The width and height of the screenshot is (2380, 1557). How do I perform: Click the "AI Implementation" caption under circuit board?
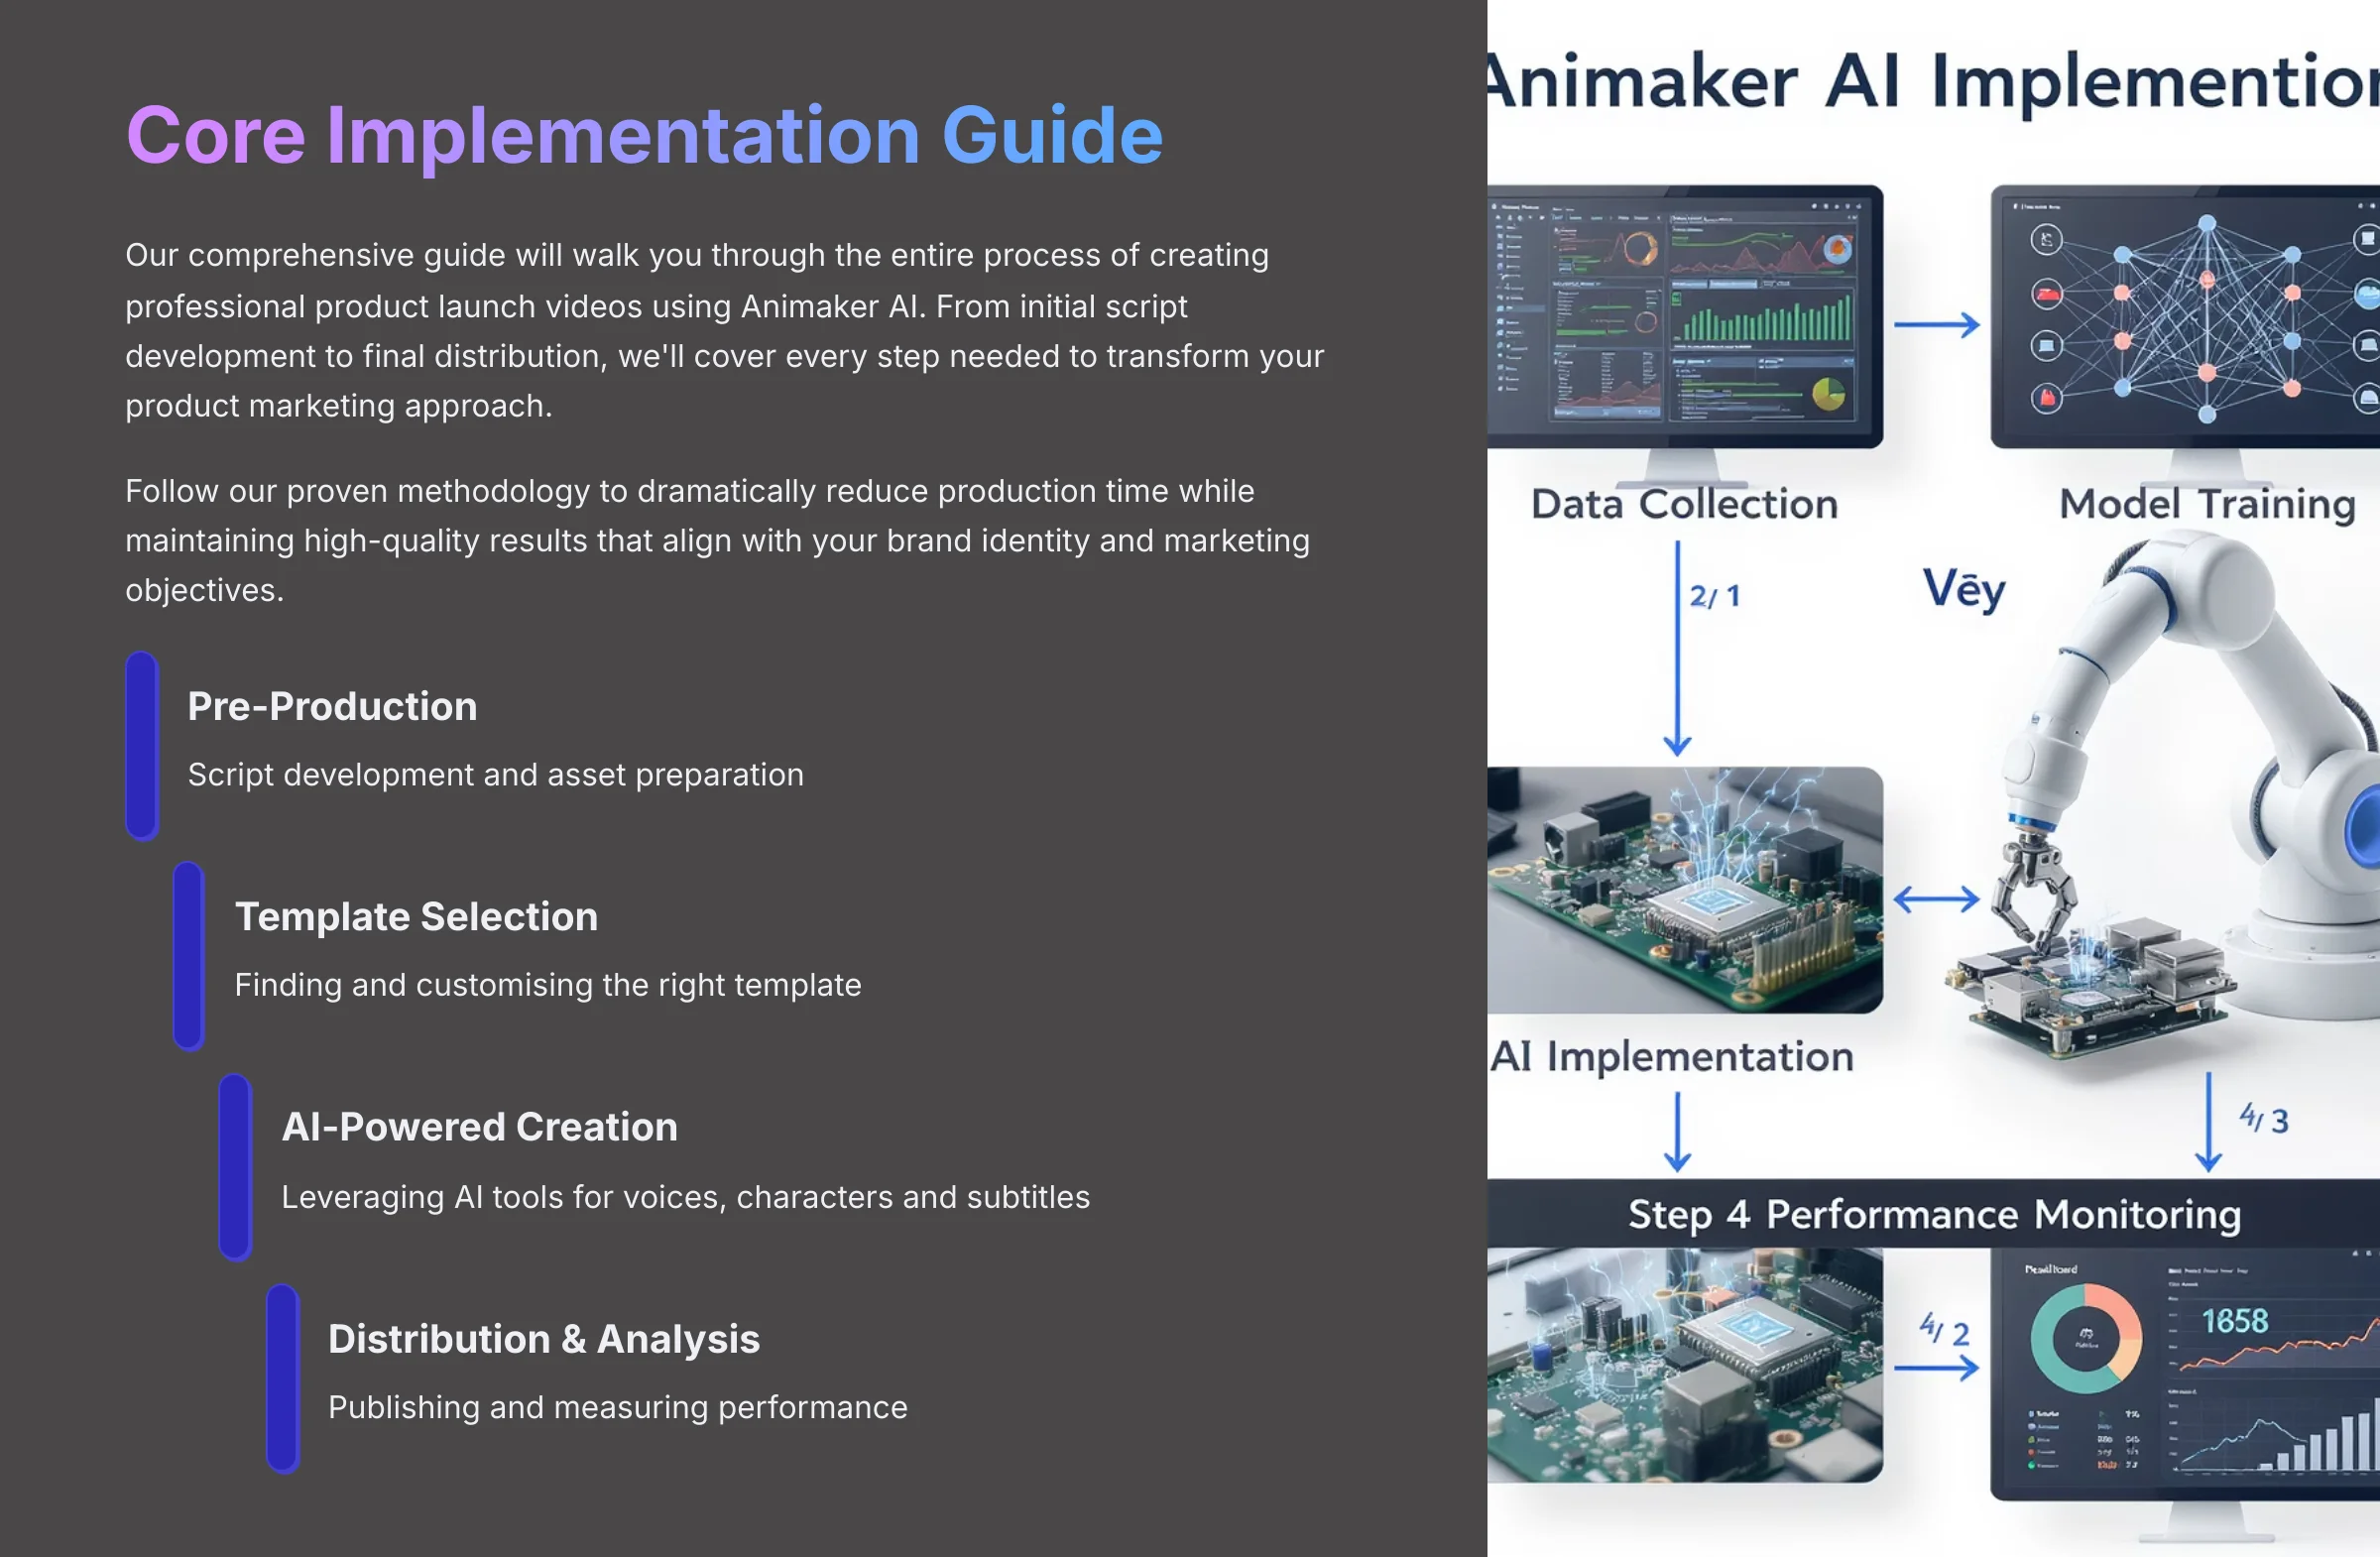click(x=1672, y=1057)
